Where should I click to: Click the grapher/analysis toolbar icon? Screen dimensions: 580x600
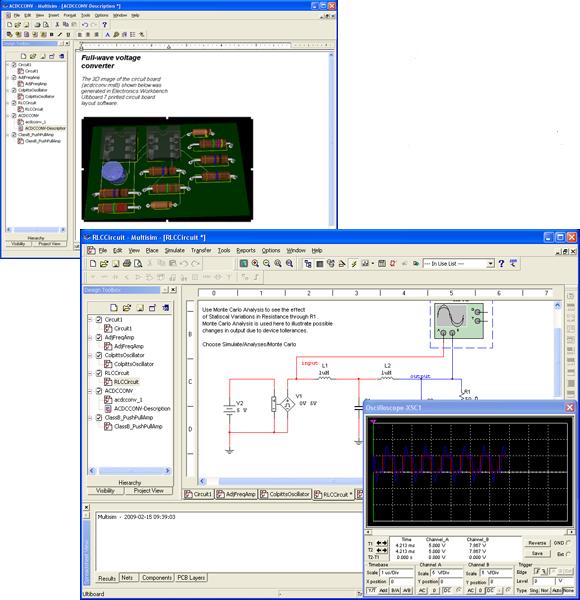pos(365,264)
